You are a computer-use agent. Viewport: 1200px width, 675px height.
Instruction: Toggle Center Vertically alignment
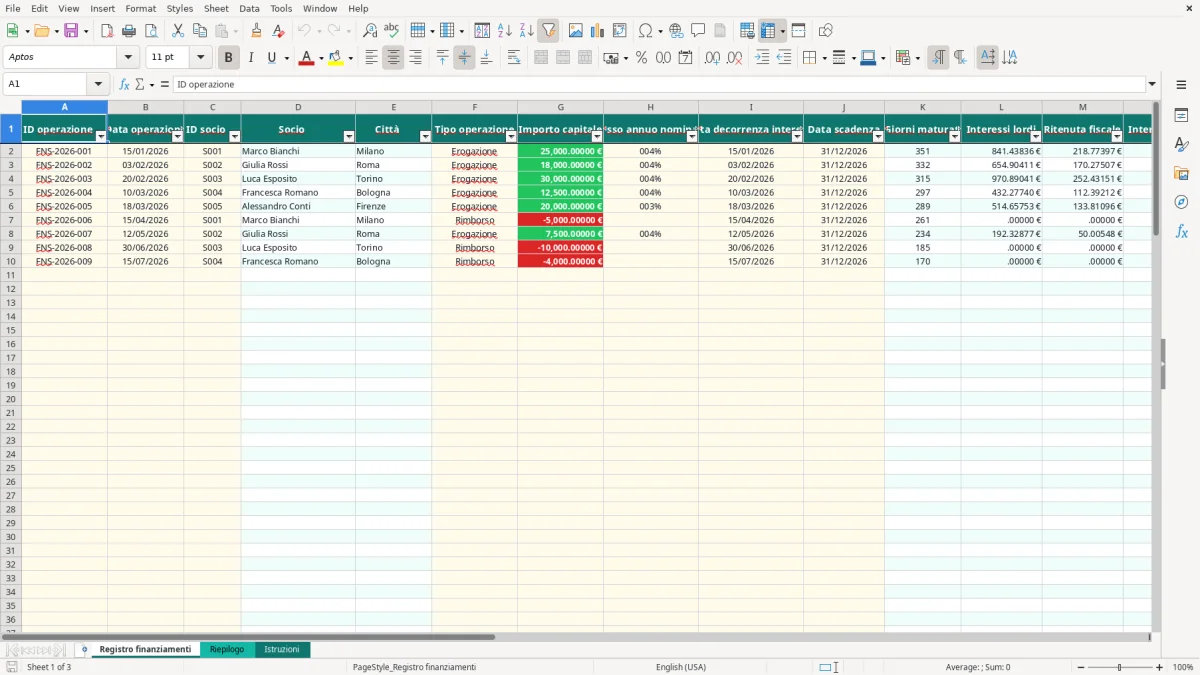click(x=464, y=58)
